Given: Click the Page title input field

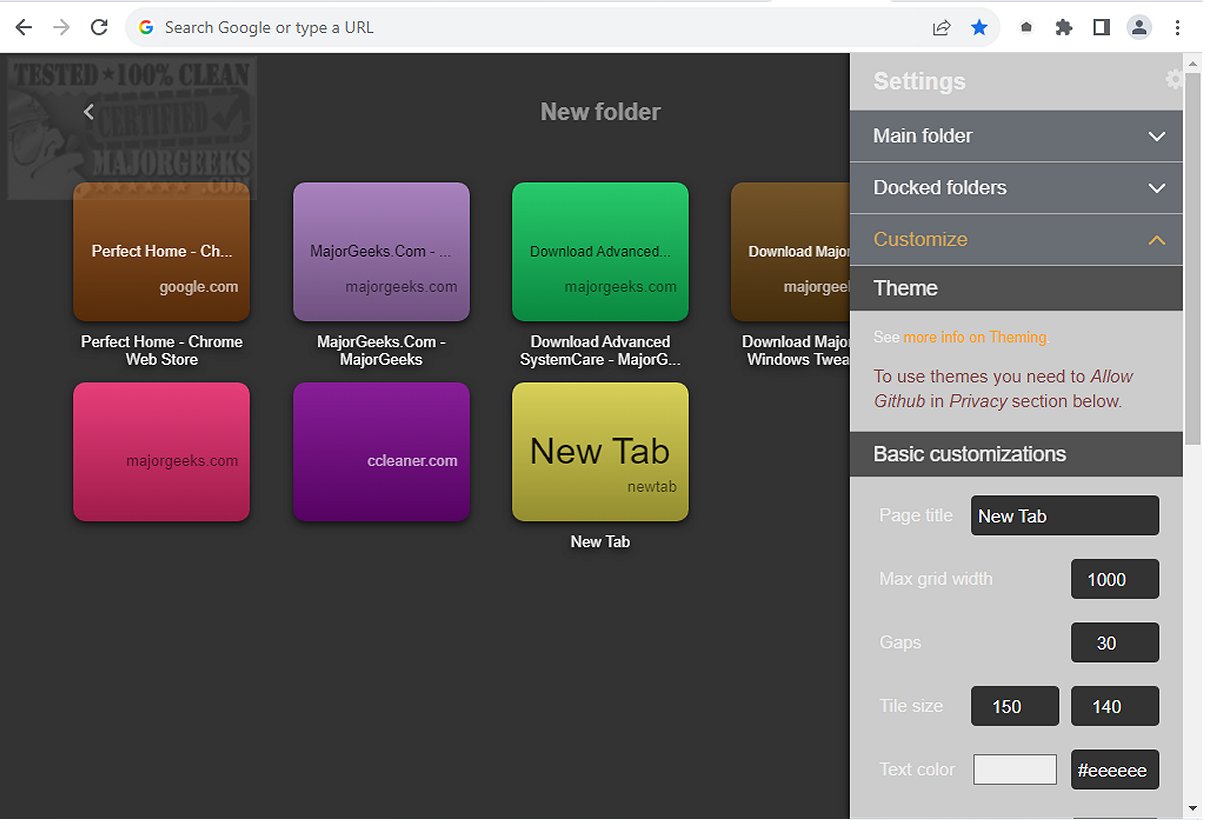Looking at the screenshot, I should point(1065,516).
